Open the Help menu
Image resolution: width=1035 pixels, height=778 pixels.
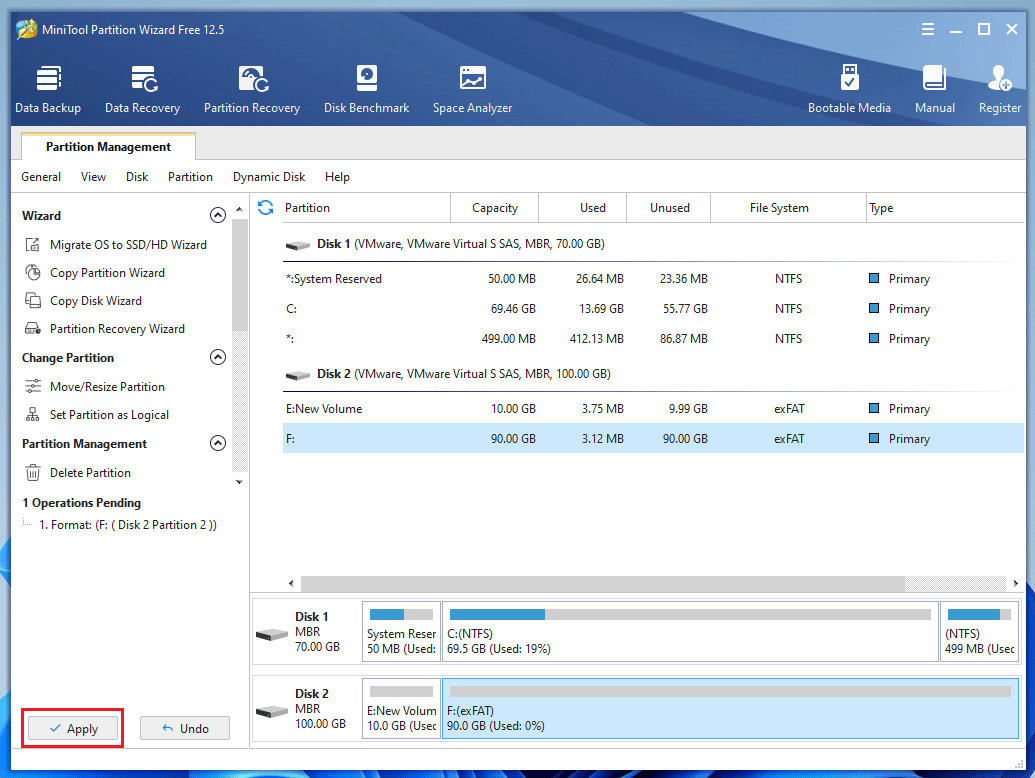337,177
